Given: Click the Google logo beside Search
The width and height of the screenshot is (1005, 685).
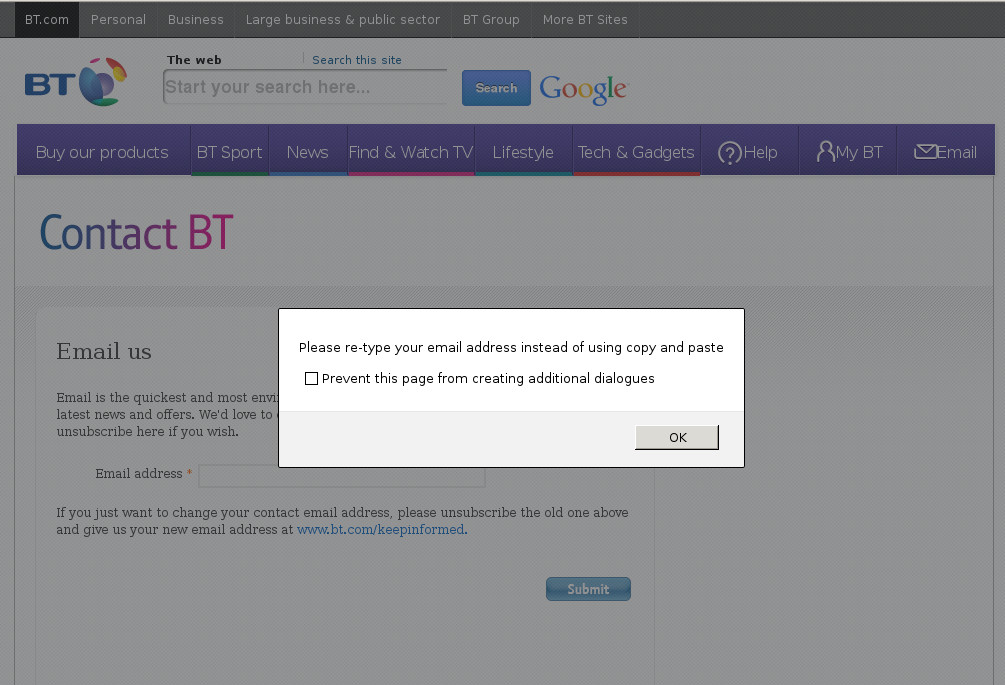Looking at the screenshot, I should pyautogui.click(x=583, y=89).
